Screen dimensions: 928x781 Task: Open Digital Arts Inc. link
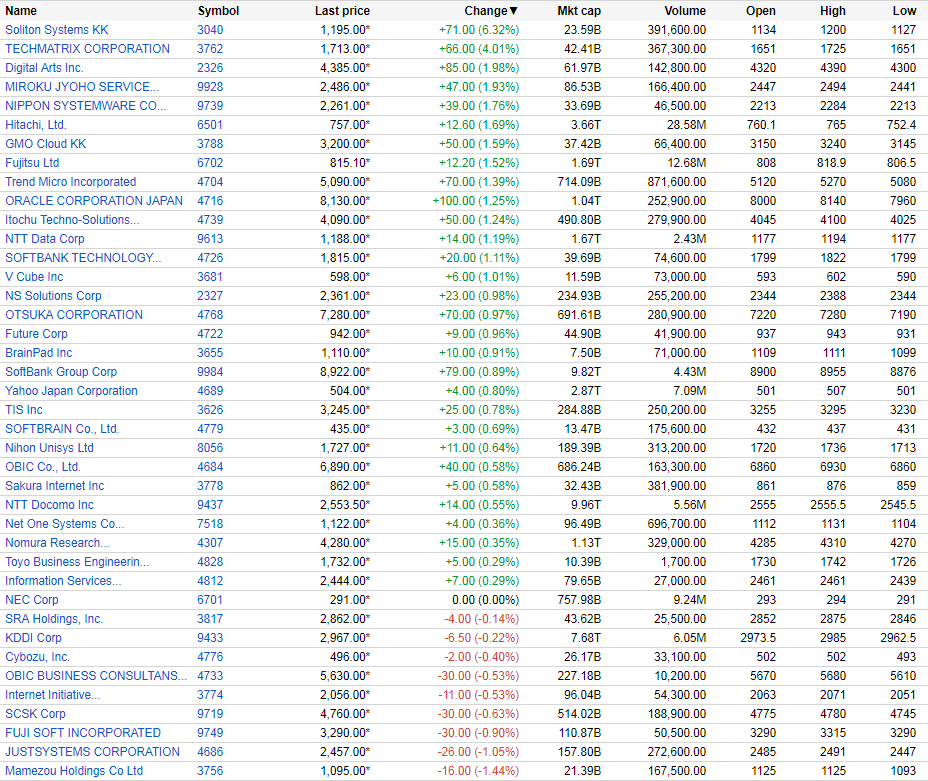tap(44, 67)
